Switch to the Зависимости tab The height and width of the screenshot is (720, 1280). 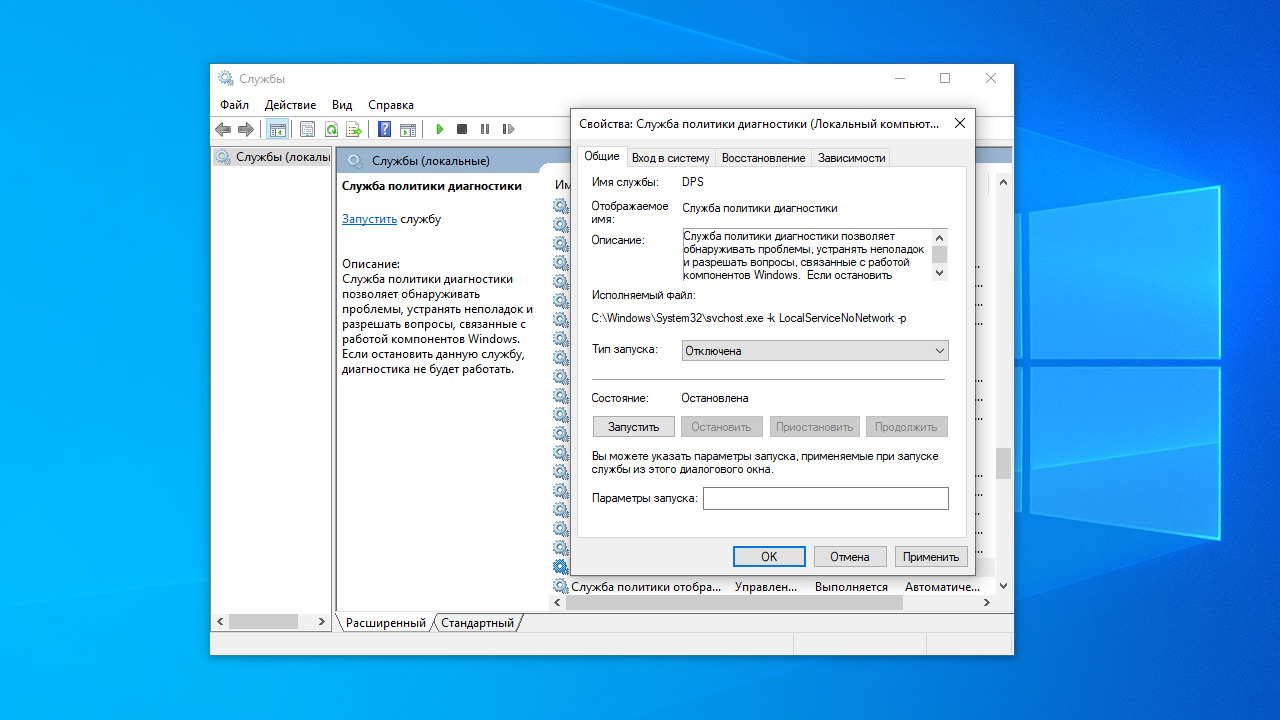point(851,158)
